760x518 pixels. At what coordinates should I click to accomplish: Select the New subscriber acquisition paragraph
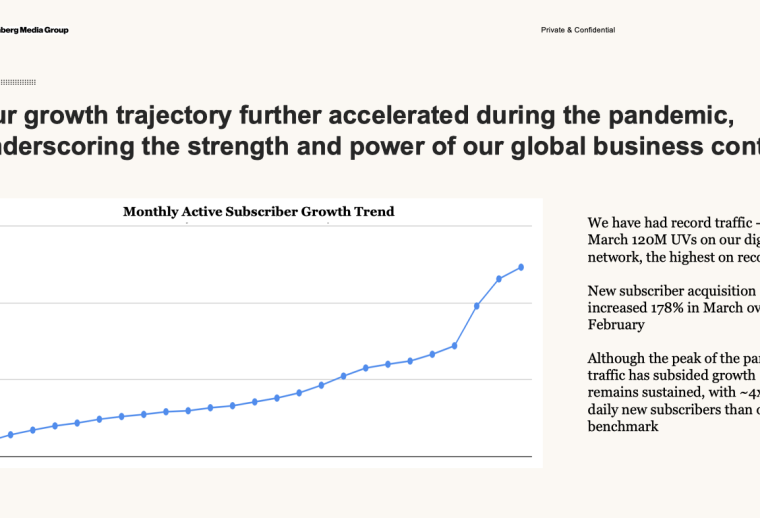point(672,308)
